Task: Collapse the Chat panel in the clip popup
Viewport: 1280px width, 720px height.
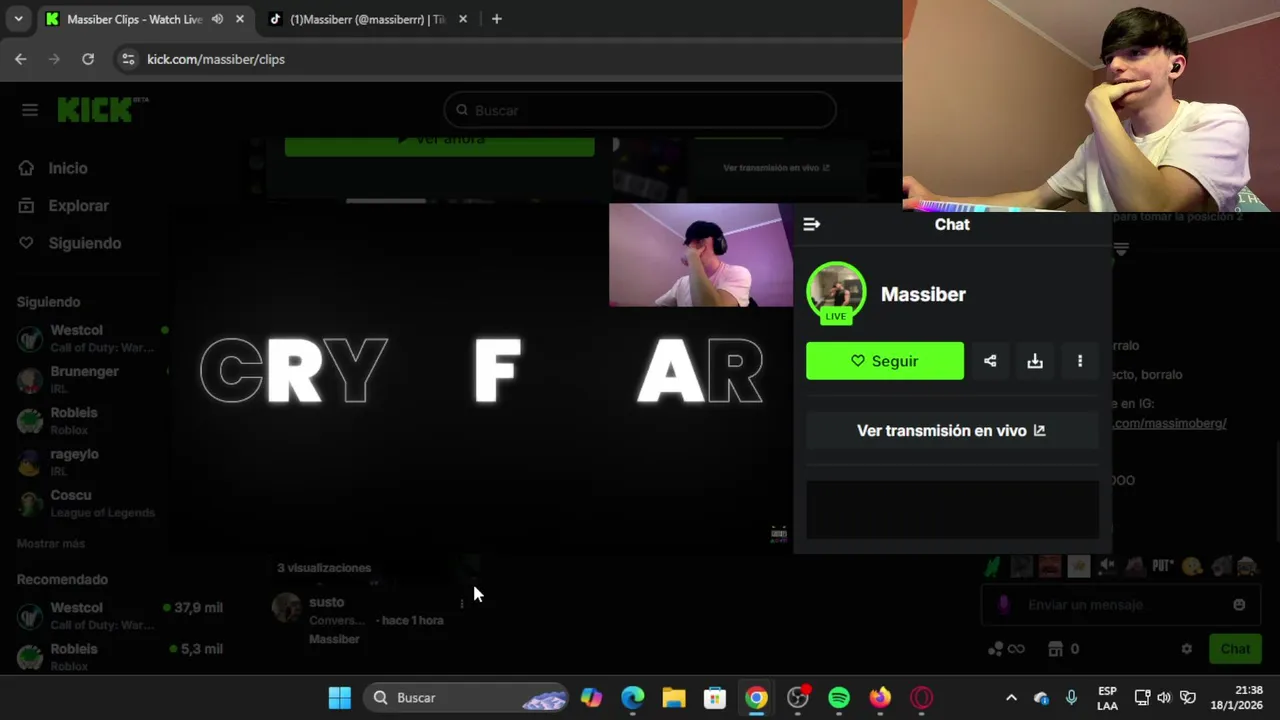Action: (811, 224)
